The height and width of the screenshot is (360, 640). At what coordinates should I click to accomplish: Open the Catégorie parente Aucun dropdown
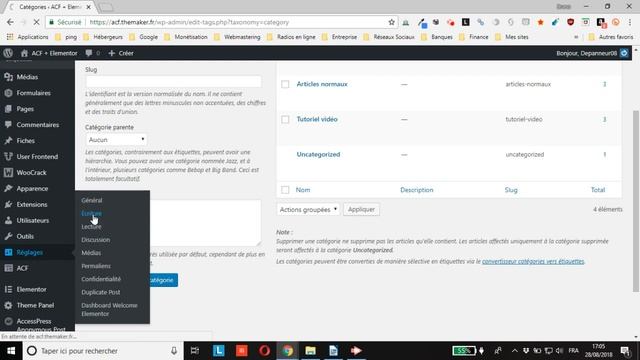116,140
